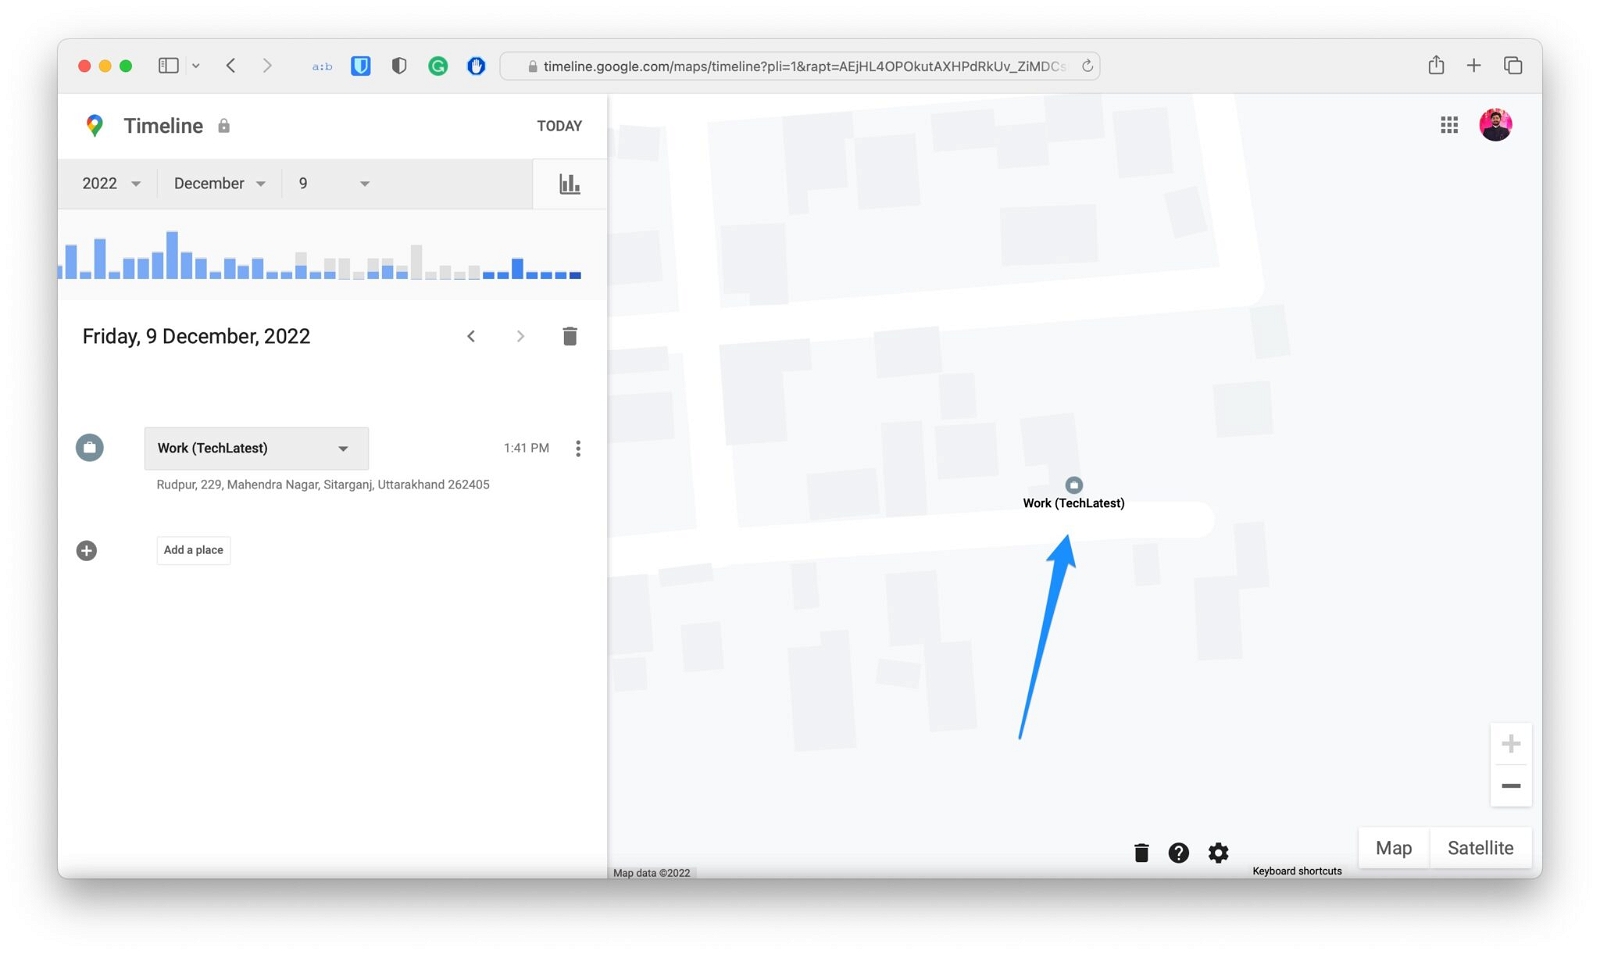Screen dimensions: 1600x955
Task: Open the Google apps grid
Action: click(x=1449, y=125)
